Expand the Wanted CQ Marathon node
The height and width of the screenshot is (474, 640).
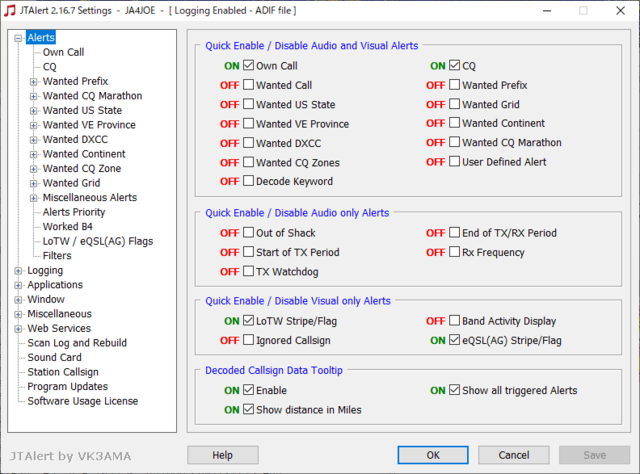point(33,96)
